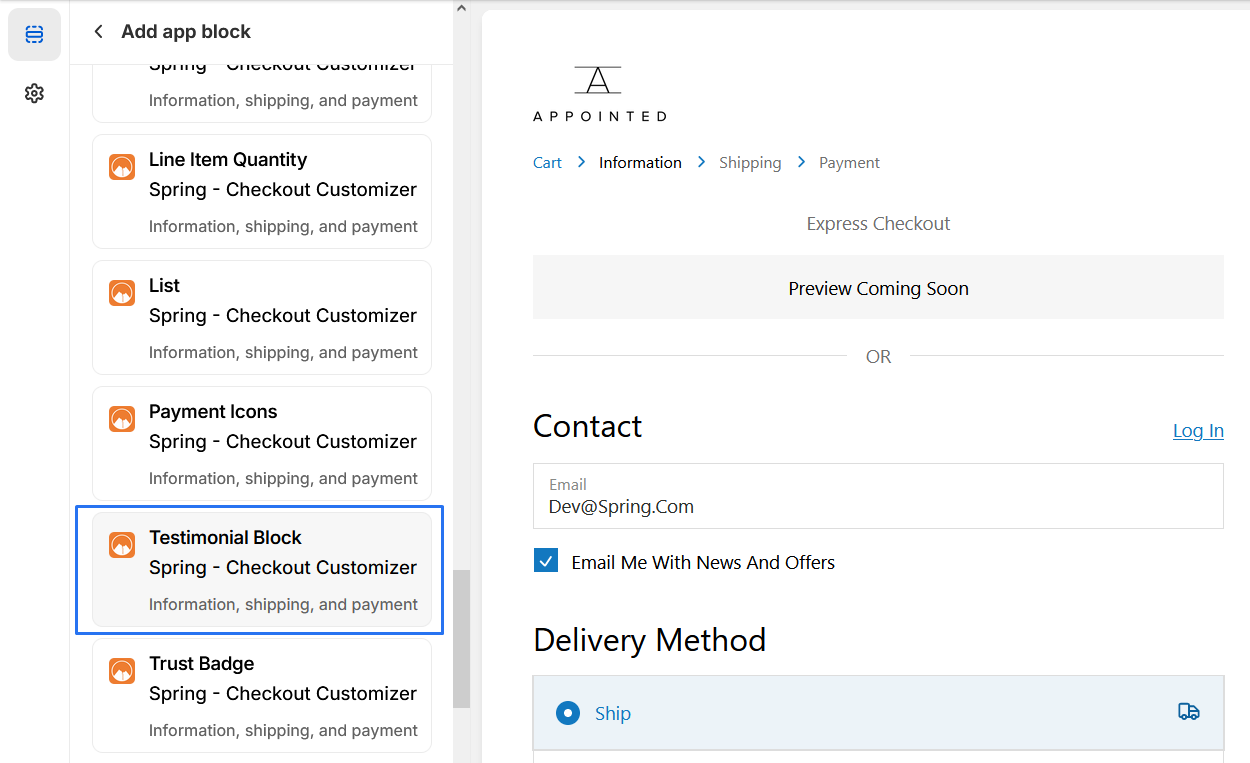
Task: Click the Testimonial Block app icon
Action: [x=122, y=545]
